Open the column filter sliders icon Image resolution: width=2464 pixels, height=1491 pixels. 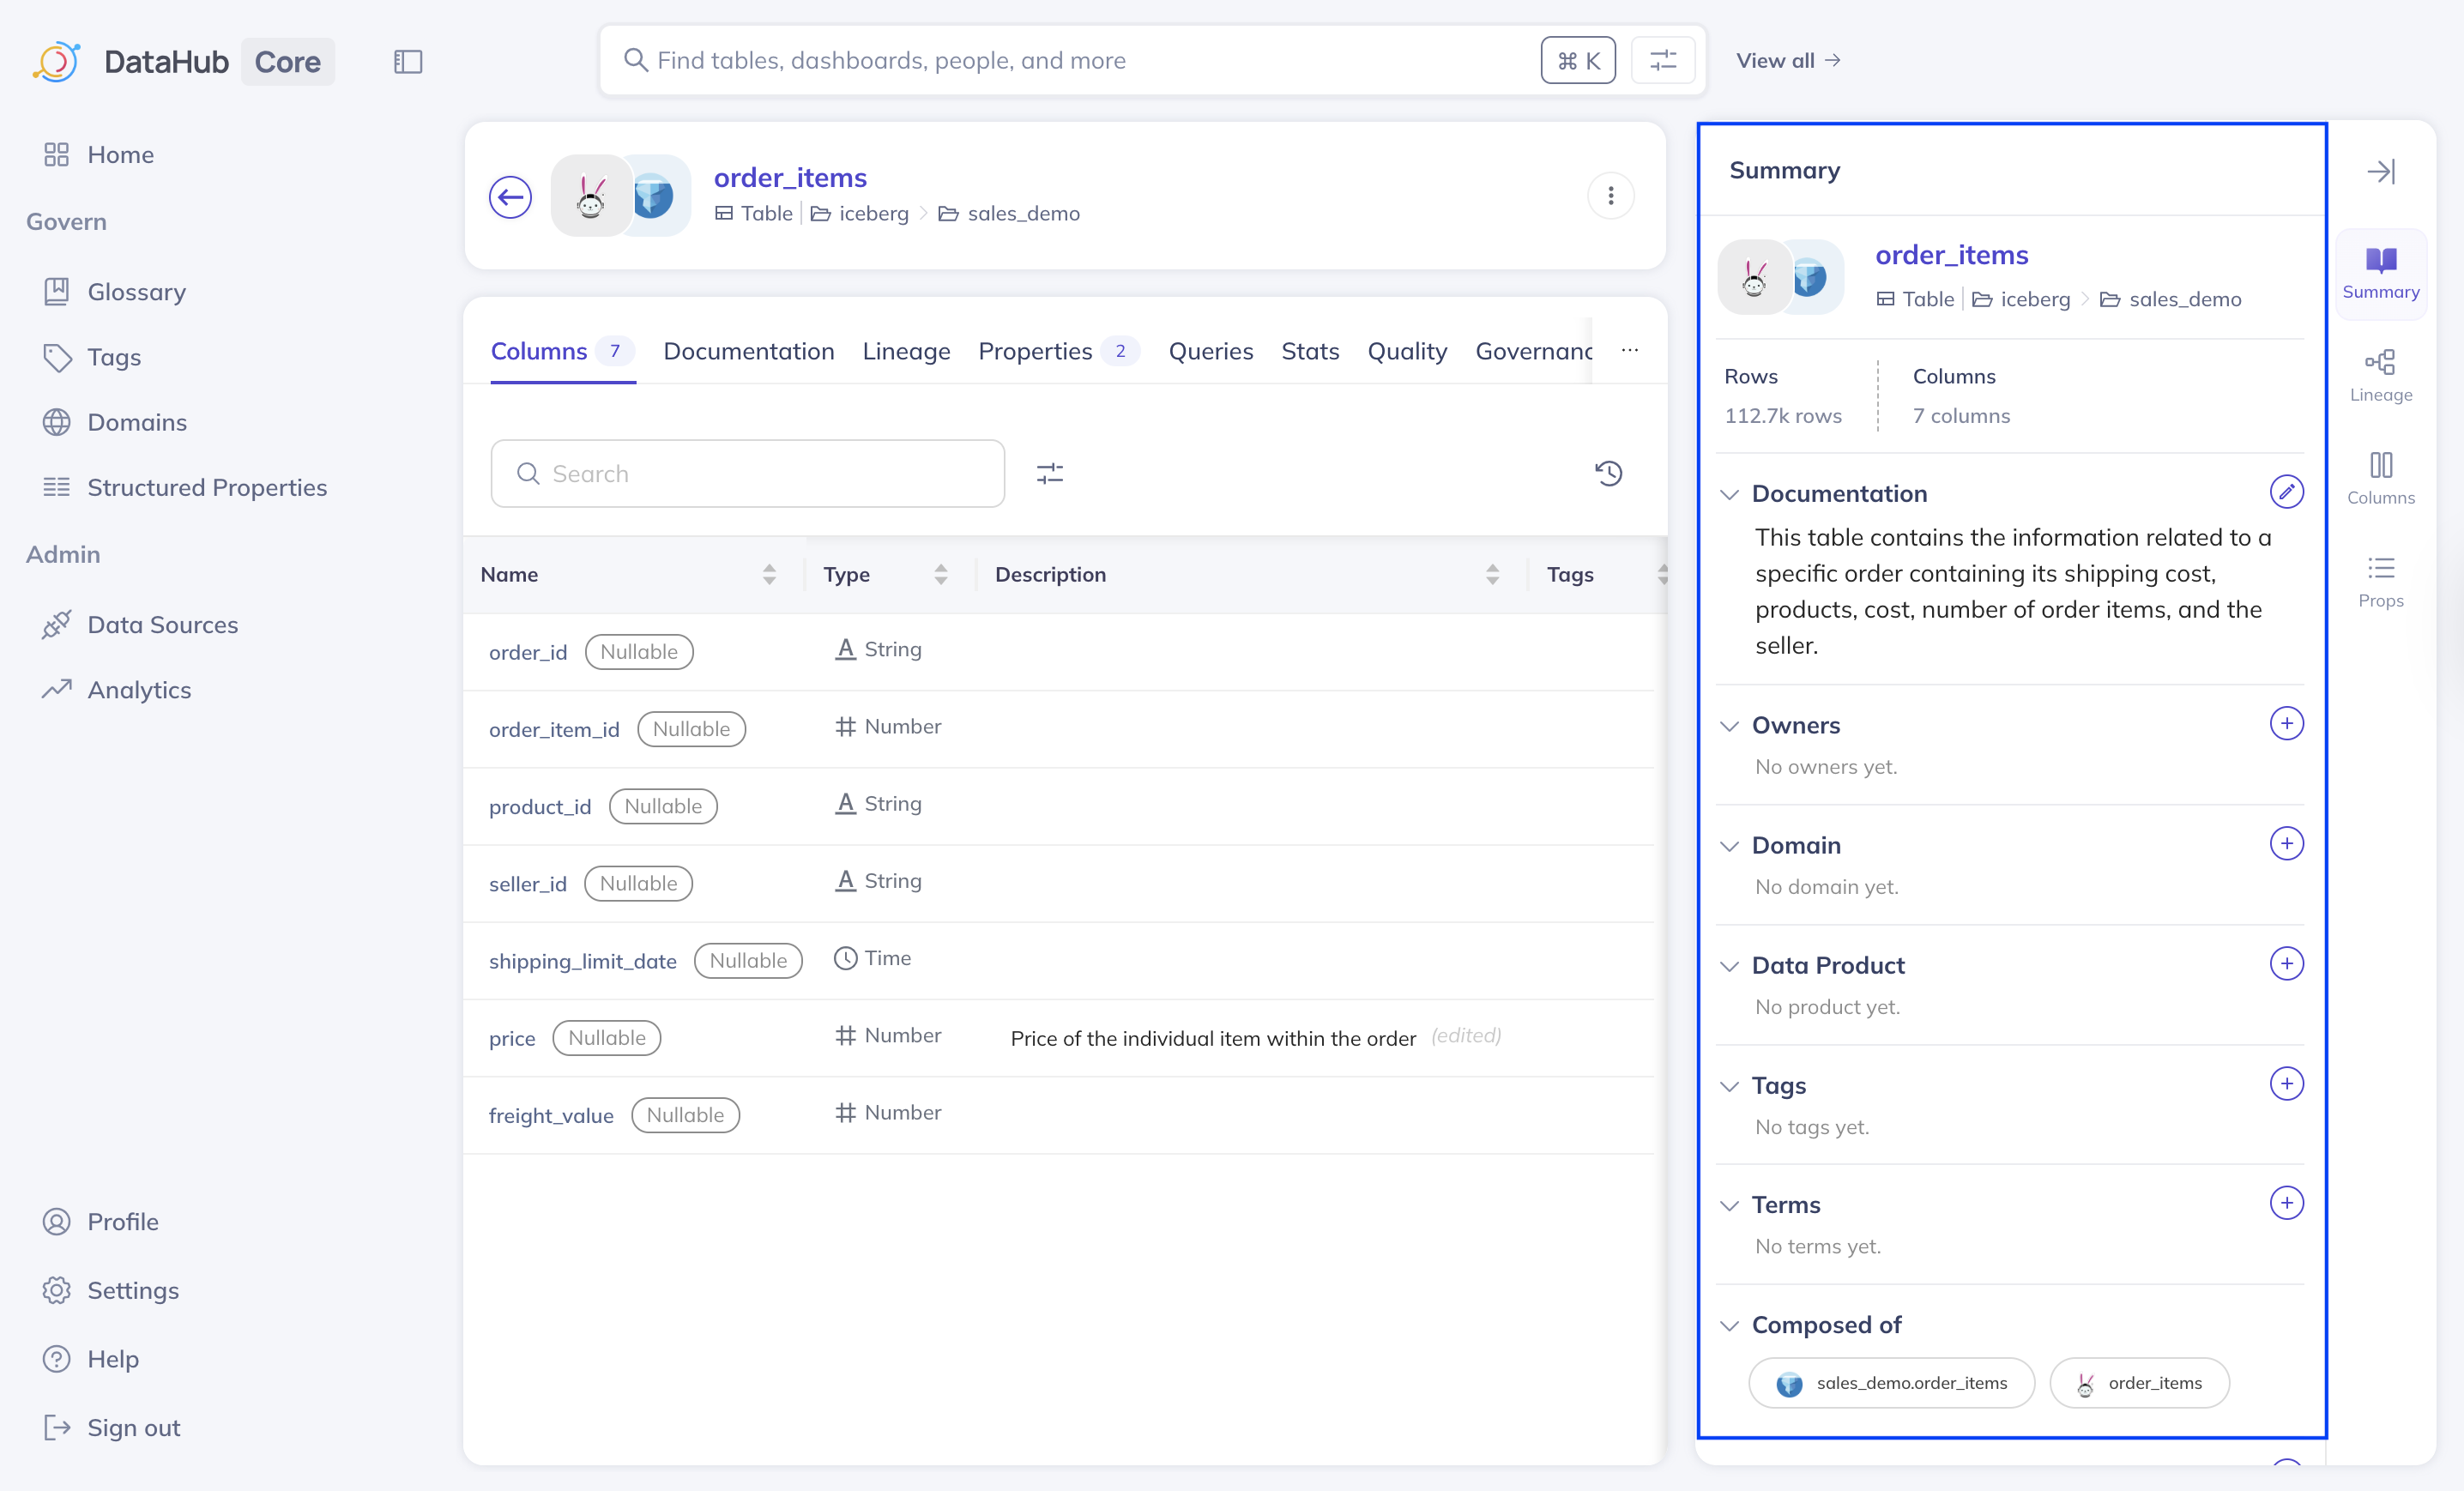tap(1049, 473)
